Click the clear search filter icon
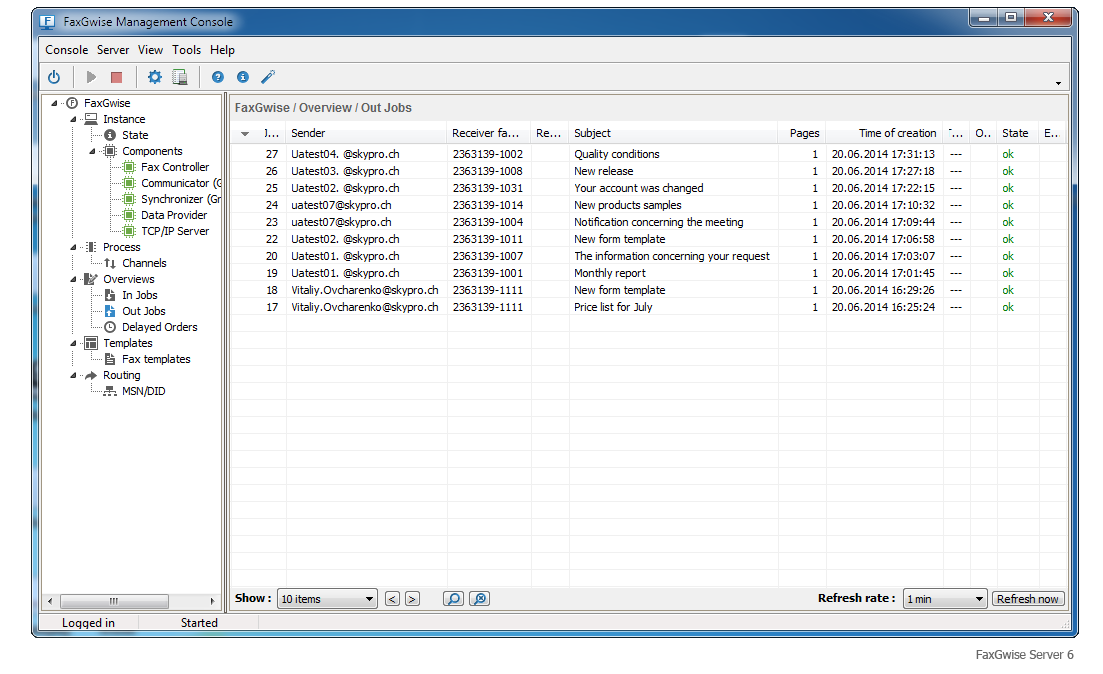Image resolution: width=1103 pixels, height=674 pixels. click(479, 599)
